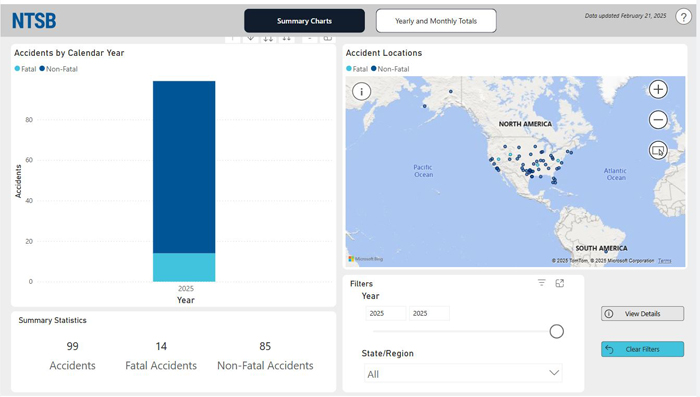Toggle Fatal legend on map
The image size is (700, 397).
point(357,69)
